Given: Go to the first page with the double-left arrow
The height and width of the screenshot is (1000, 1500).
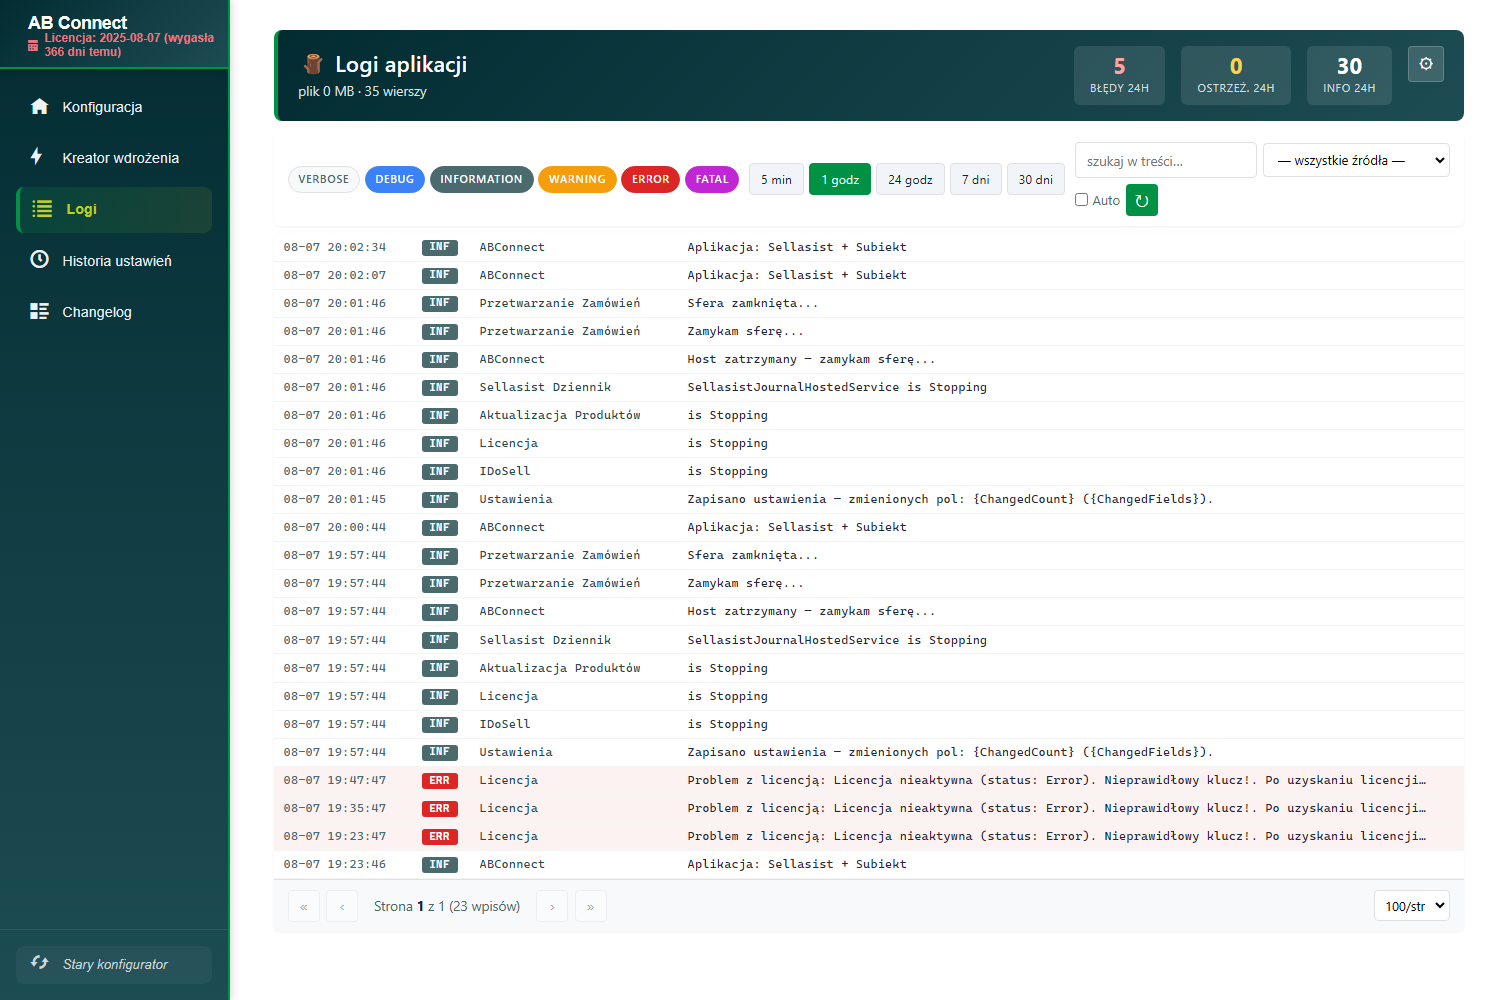Looking at the screenshot, I should click(304, 907).
